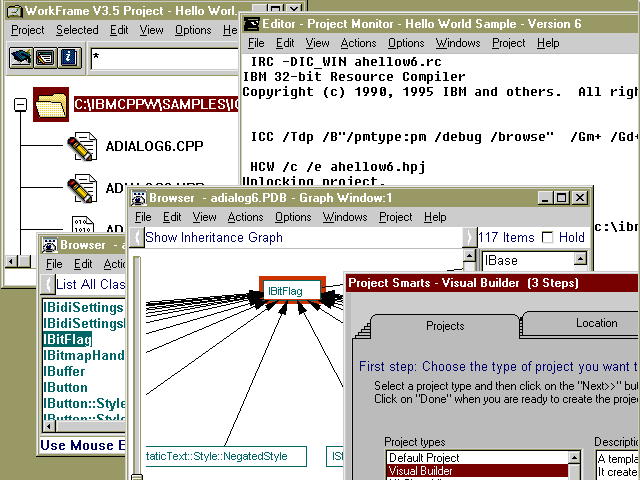Viewport: 640px width, 480px height.
Task: Select IBitFlag in the class list
Action: [x=67, y=340]
